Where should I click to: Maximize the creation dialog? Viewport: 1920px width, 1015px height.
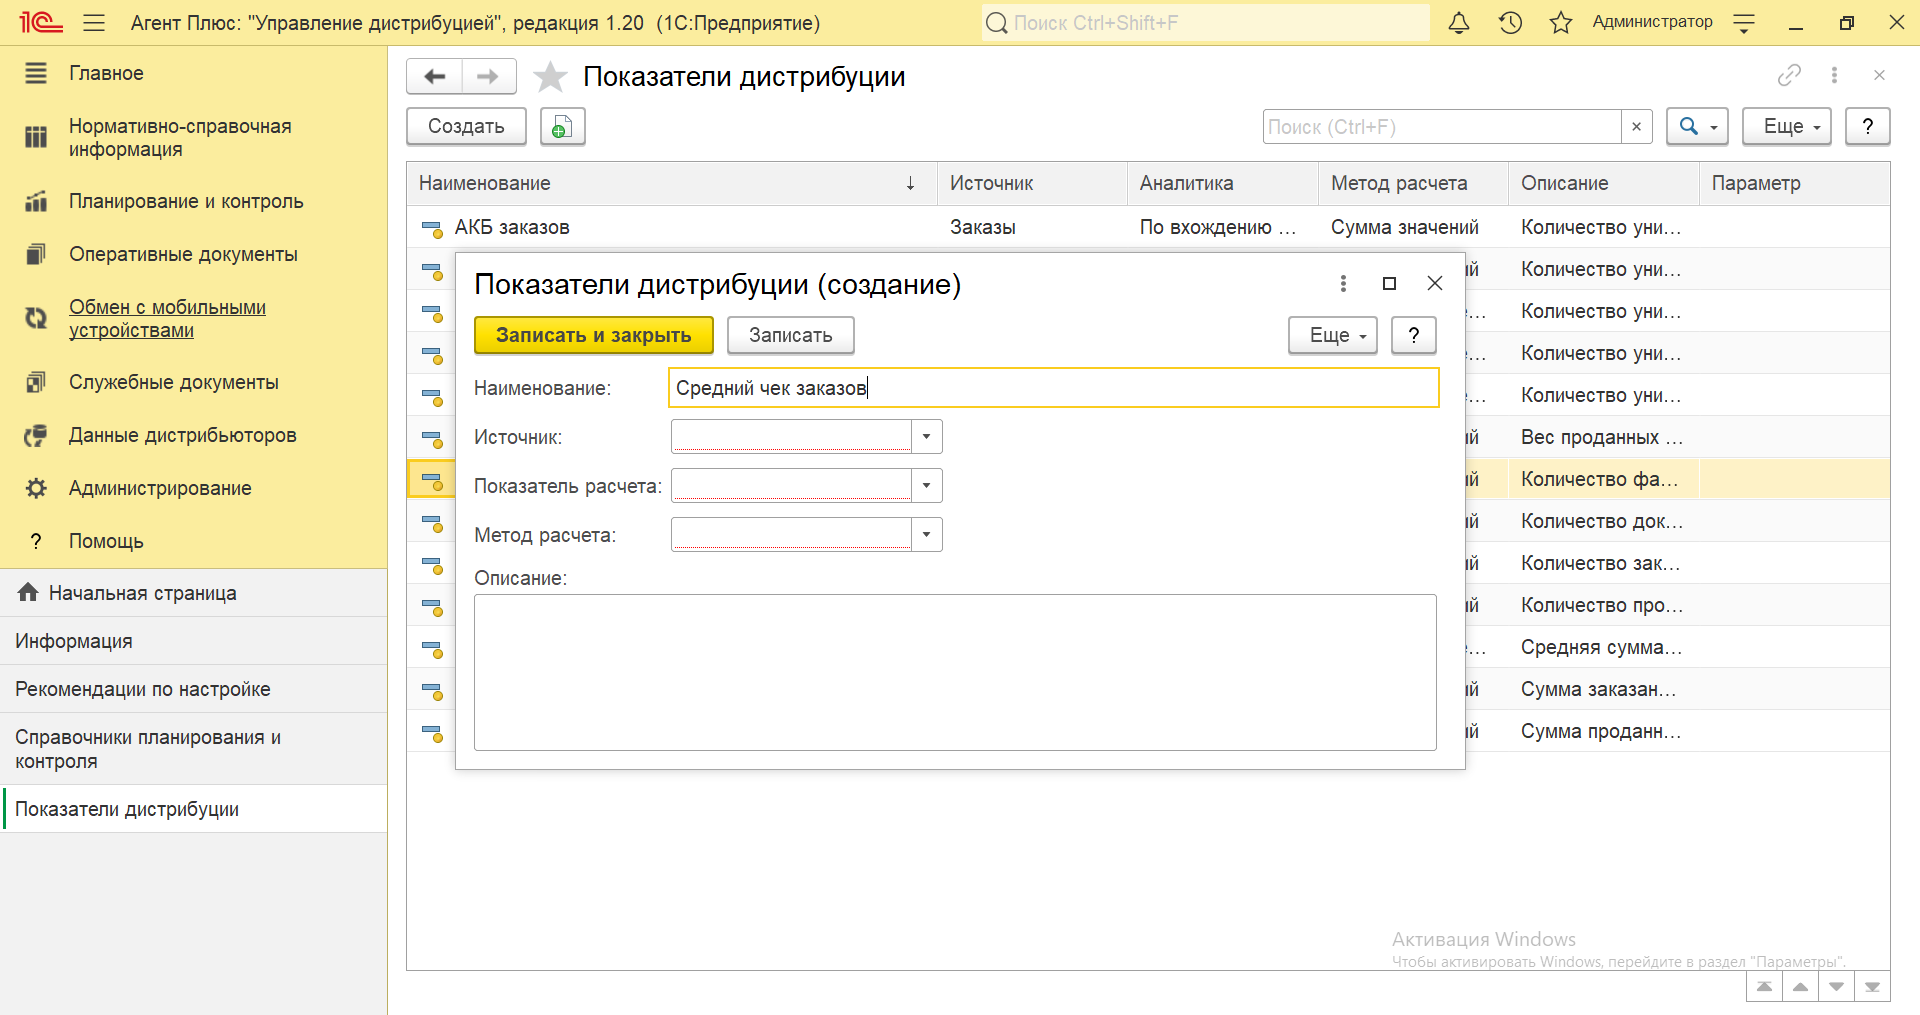tap(1389, 284)
